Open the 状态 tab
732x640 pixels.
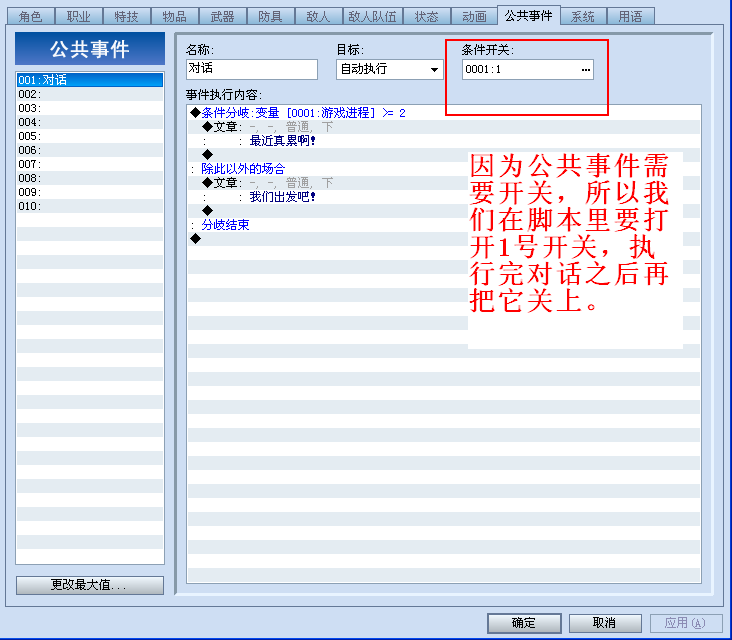pyautogui.click(x=427, y=16)
